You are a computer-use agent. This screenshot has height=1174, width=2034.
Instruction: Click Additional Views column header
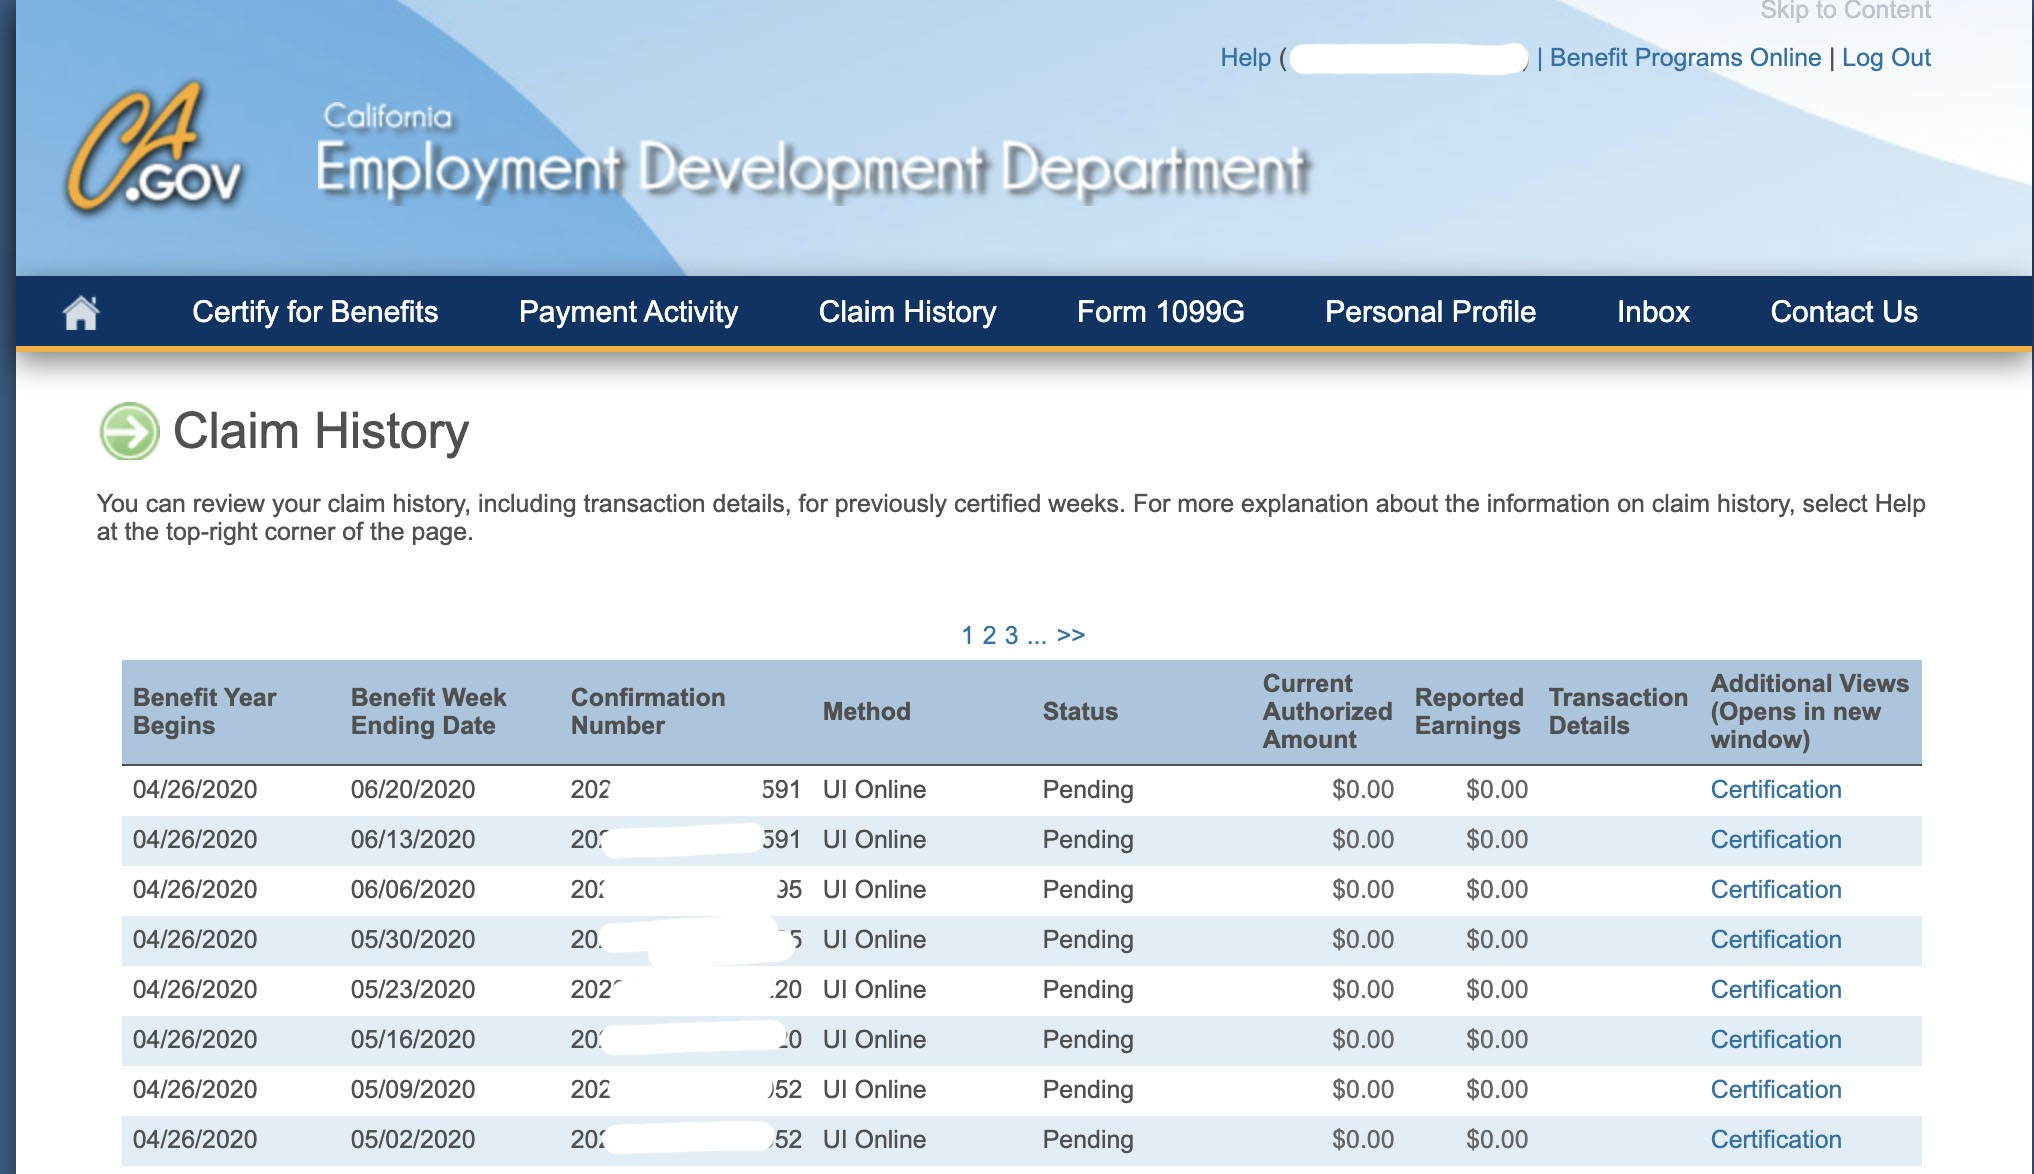[x=1809, y=711]
